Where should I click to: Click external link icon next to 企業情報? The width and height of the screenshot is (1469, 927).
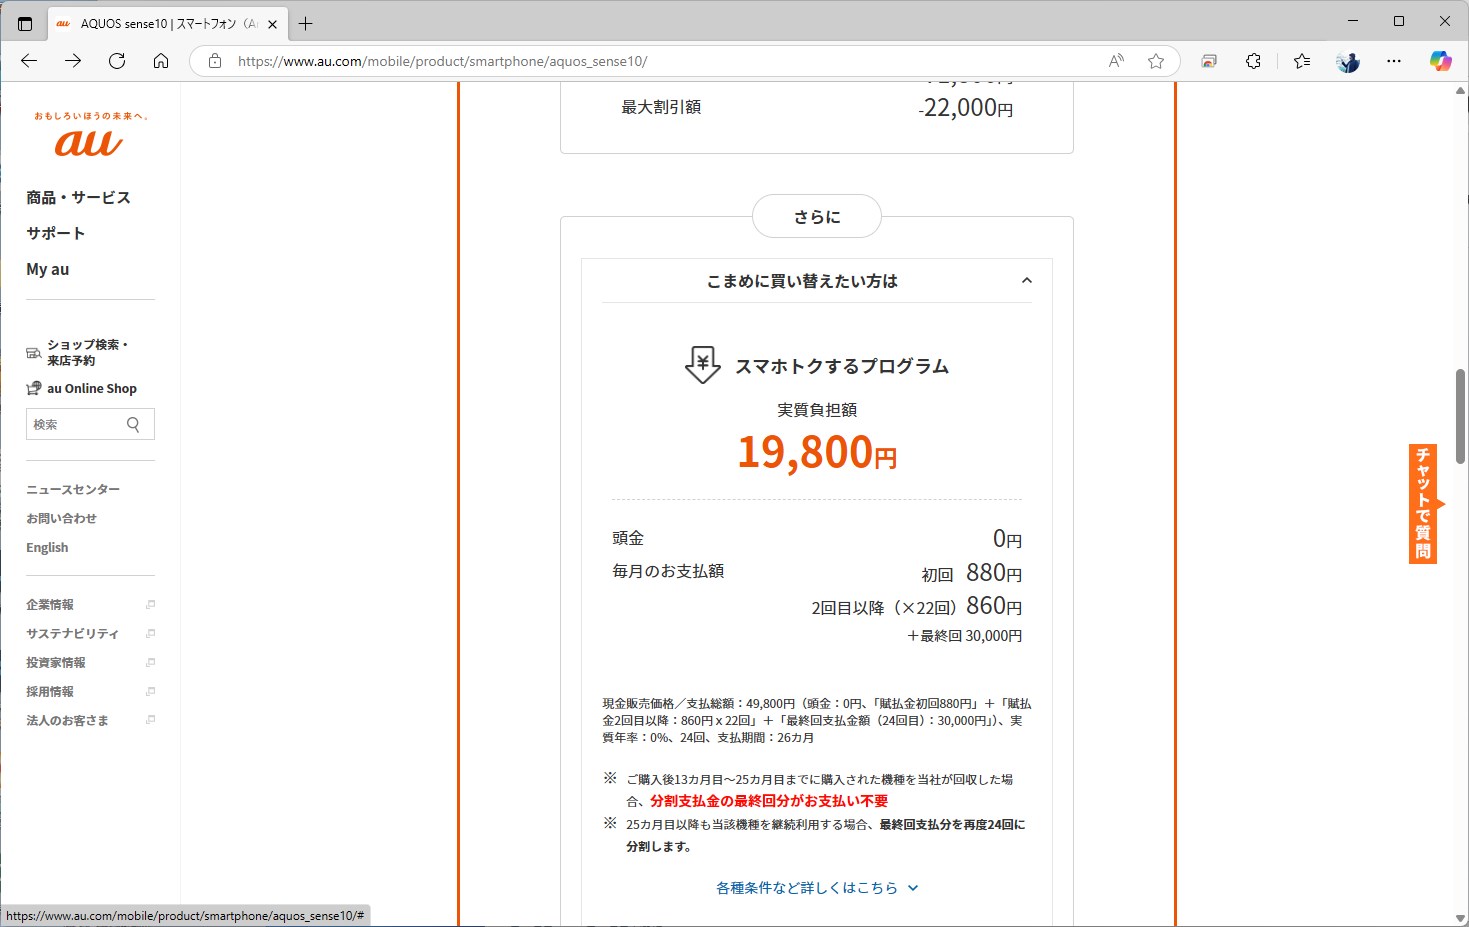150,604
